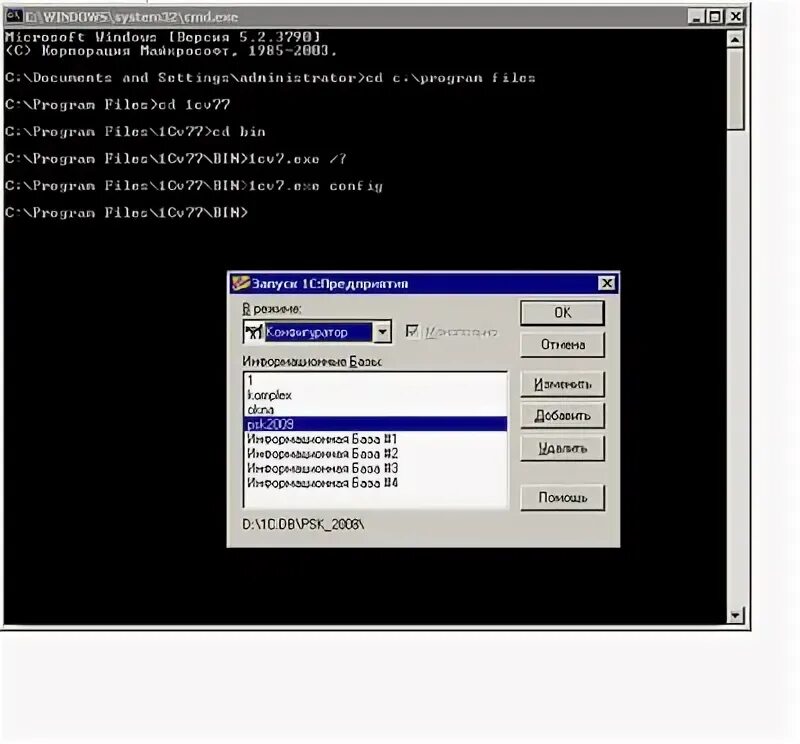Select Информационная База #3
Image resolution: width=800 pixels, height=744 pixels.
(376, 468)
